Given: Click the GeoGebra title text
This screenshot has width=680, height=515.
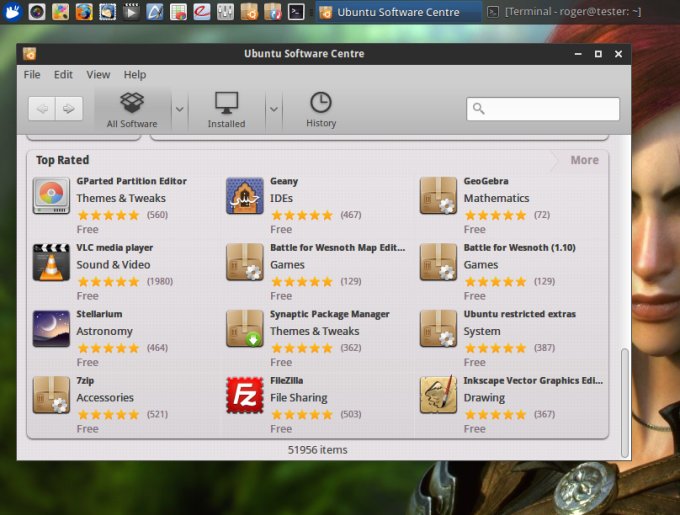Looking at the screenshot, I should [486, 181].
